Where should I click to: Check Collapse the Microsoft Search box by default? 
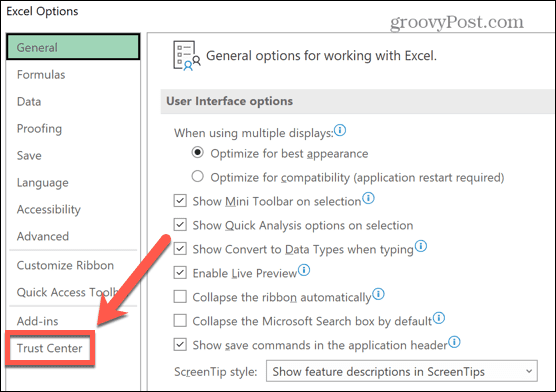[x=180, y=320]
